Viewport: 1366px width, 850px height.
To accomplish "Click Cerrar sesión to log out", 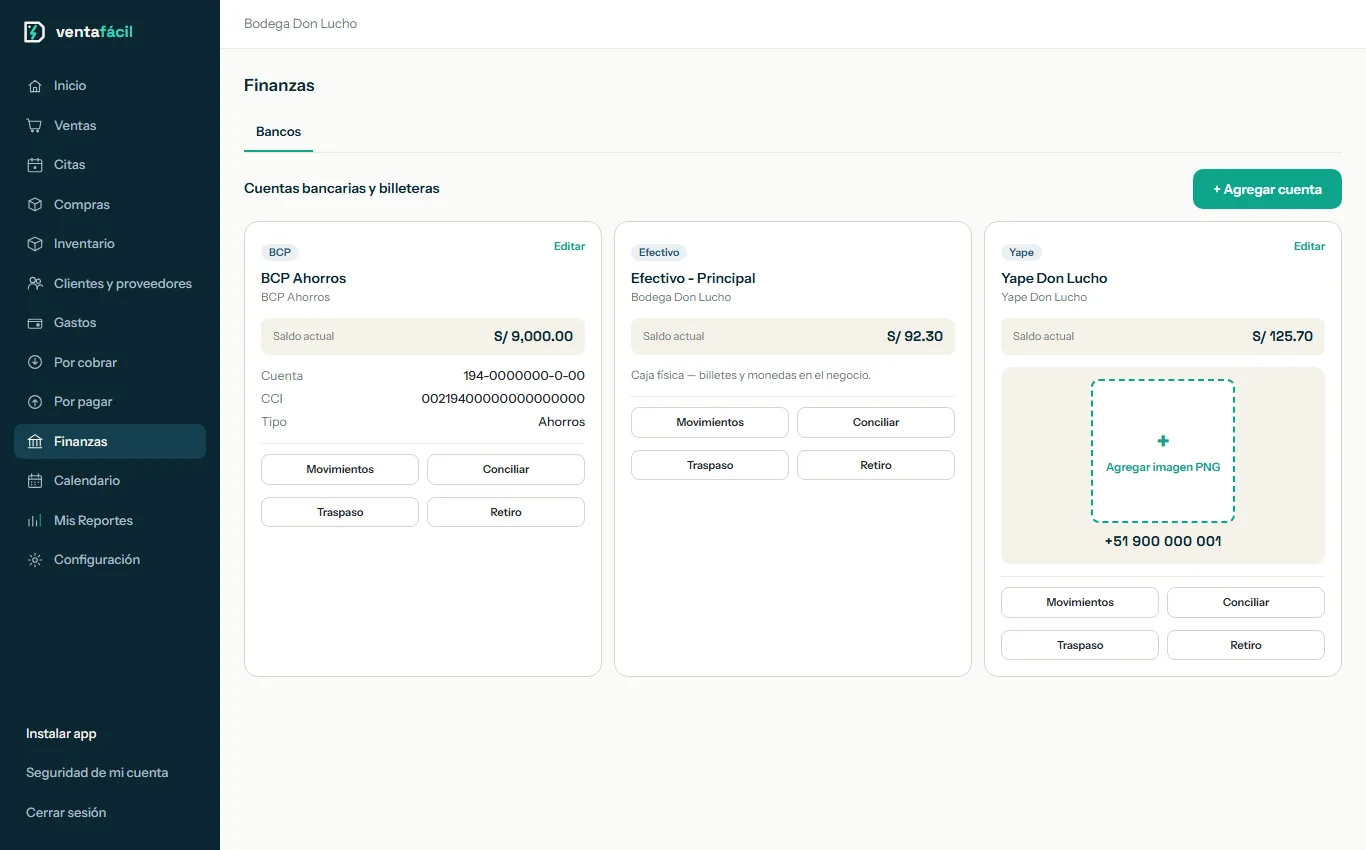I will (x=66, y=813).
